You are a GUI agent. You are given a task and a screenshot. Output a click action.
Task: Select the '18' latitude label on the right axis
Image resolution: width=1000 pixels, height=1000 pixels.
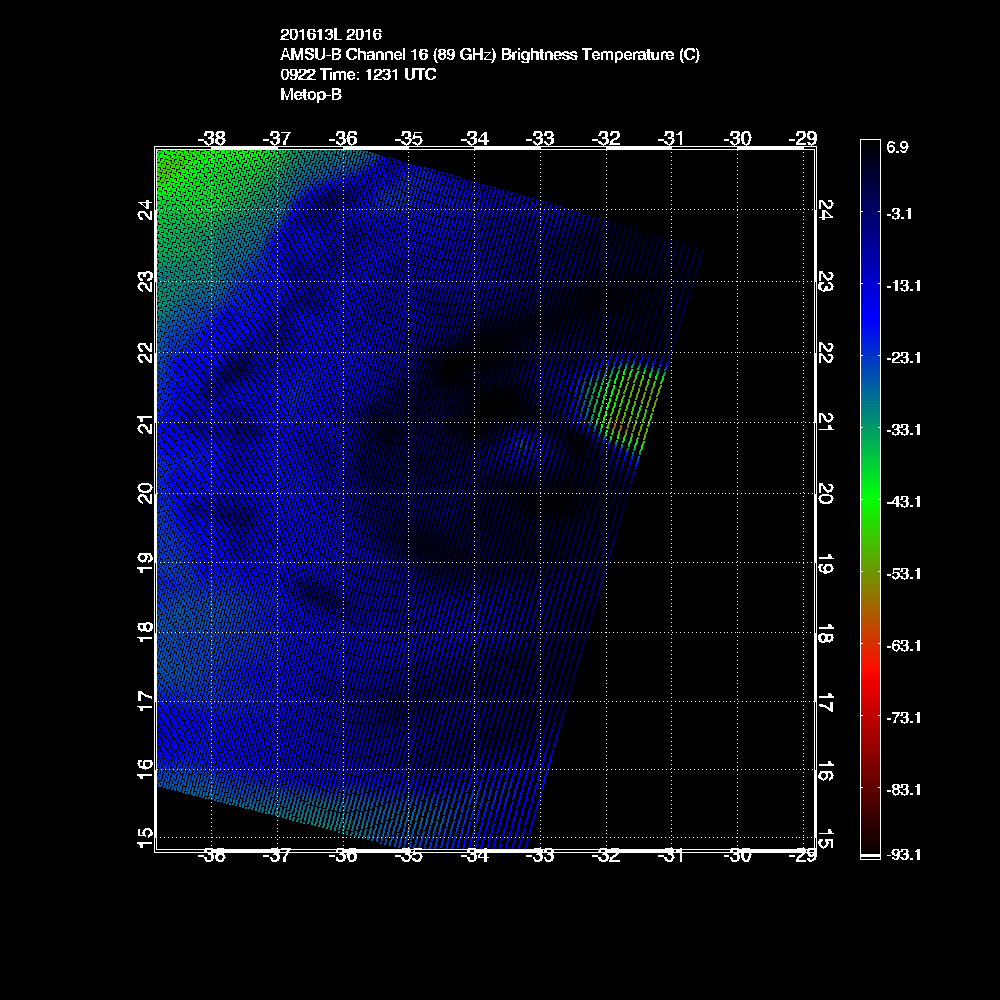coord(825,634)
